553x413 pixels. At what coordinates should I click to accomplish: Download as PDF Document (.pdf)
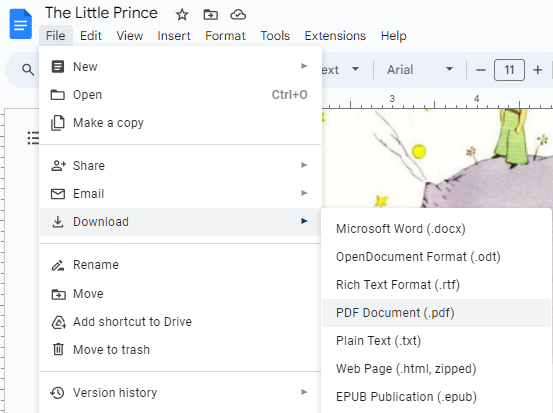click(x=436, y=313)
